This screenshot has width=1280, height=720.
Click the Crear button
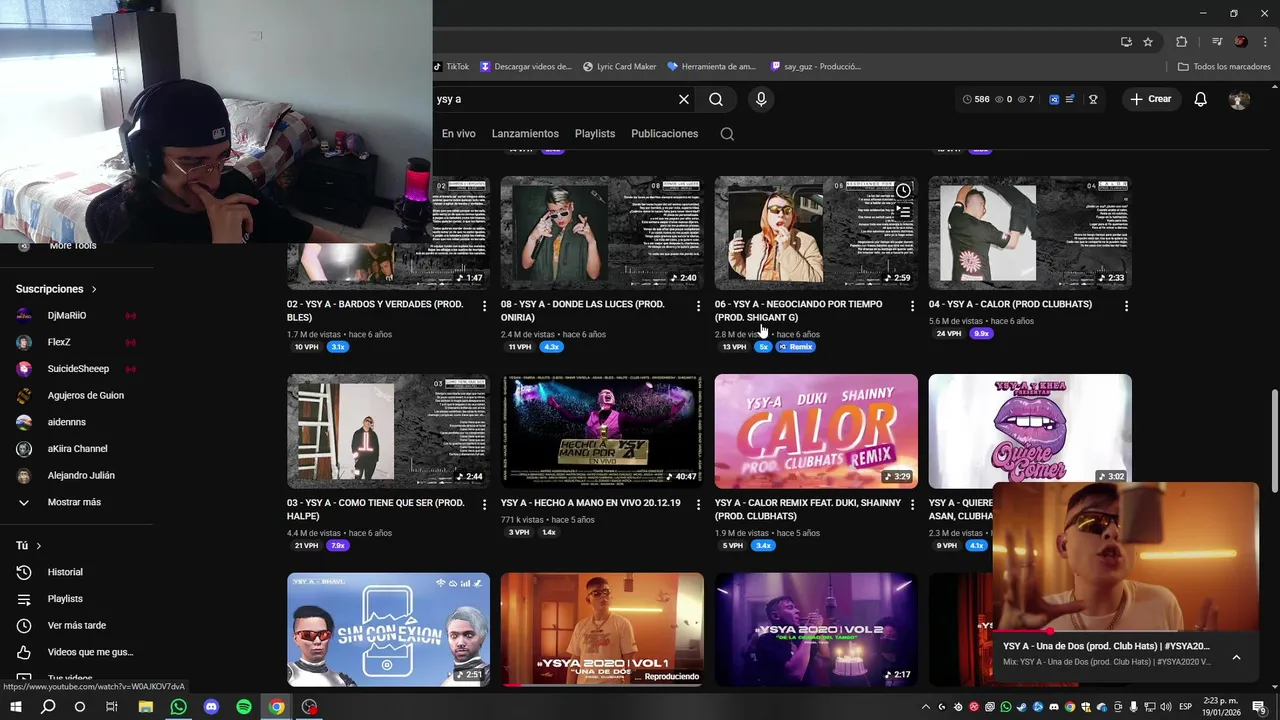pos(1151,99)
